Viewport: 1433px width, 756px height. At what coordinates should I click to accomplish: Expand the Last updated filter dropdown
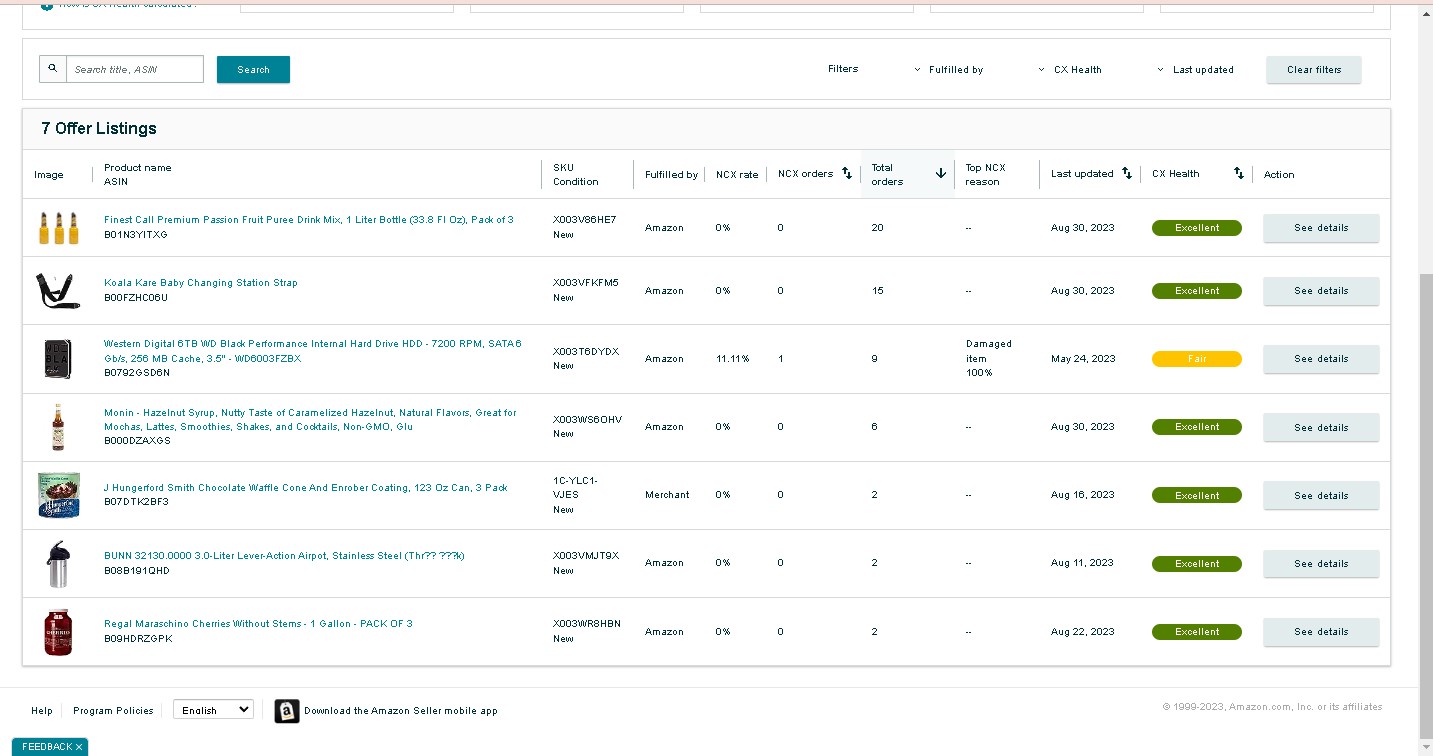coord(1196,70)
